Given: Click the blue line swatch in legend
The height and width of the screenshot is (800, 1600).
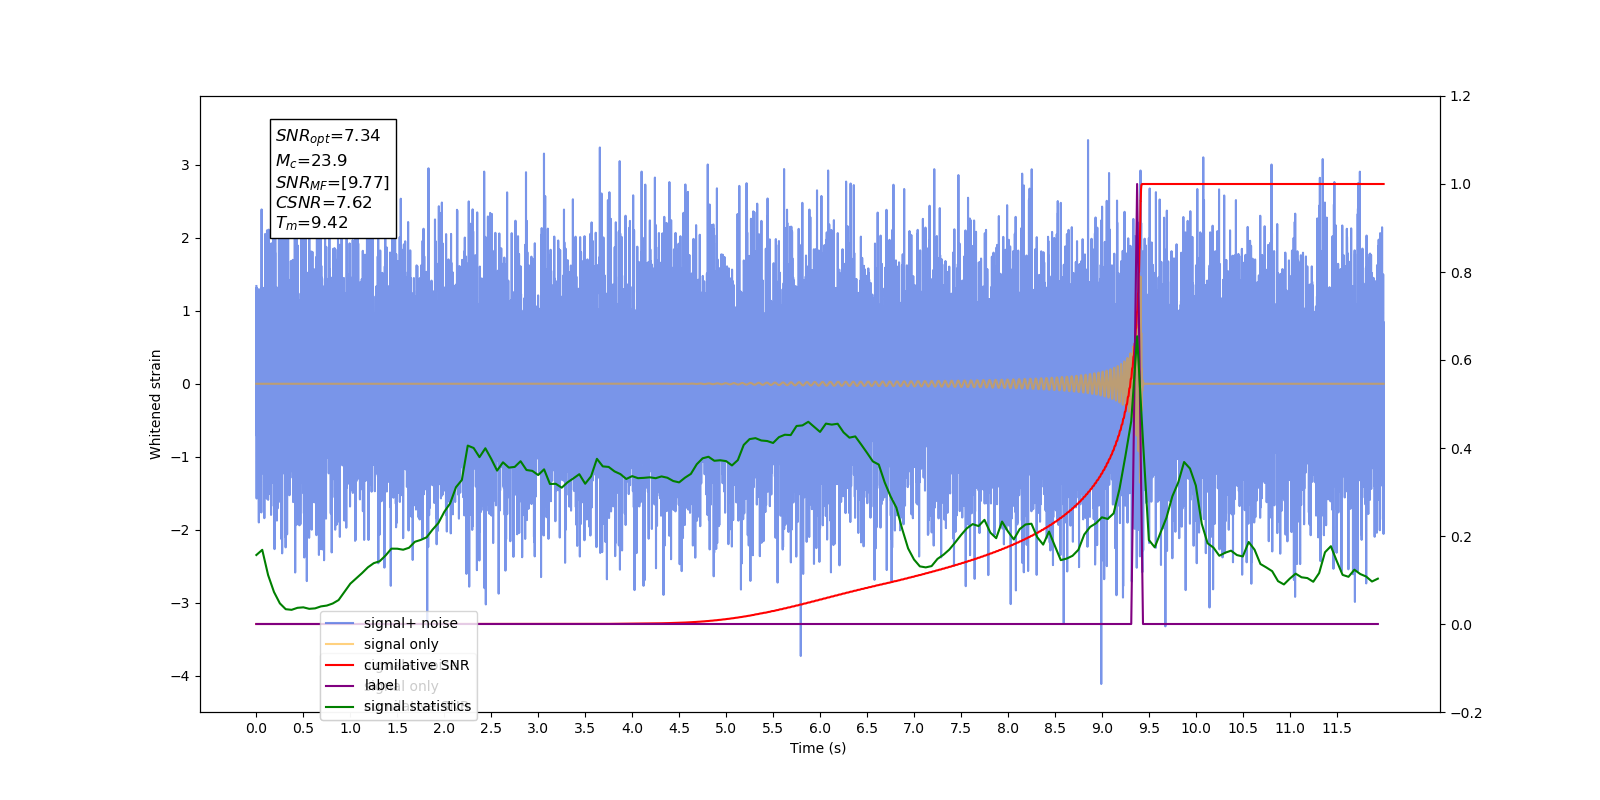Looking at the screenshot, I should 340,623.
